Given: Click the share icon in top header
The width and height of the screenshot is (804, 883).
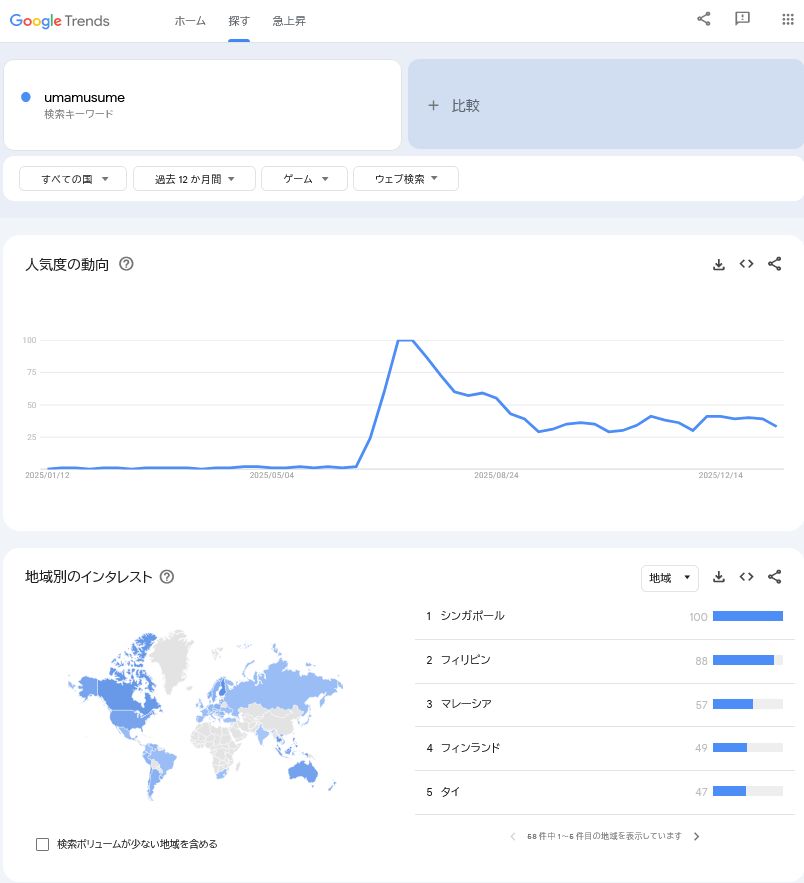Looking at the screenshot, I should click(704, 19).
